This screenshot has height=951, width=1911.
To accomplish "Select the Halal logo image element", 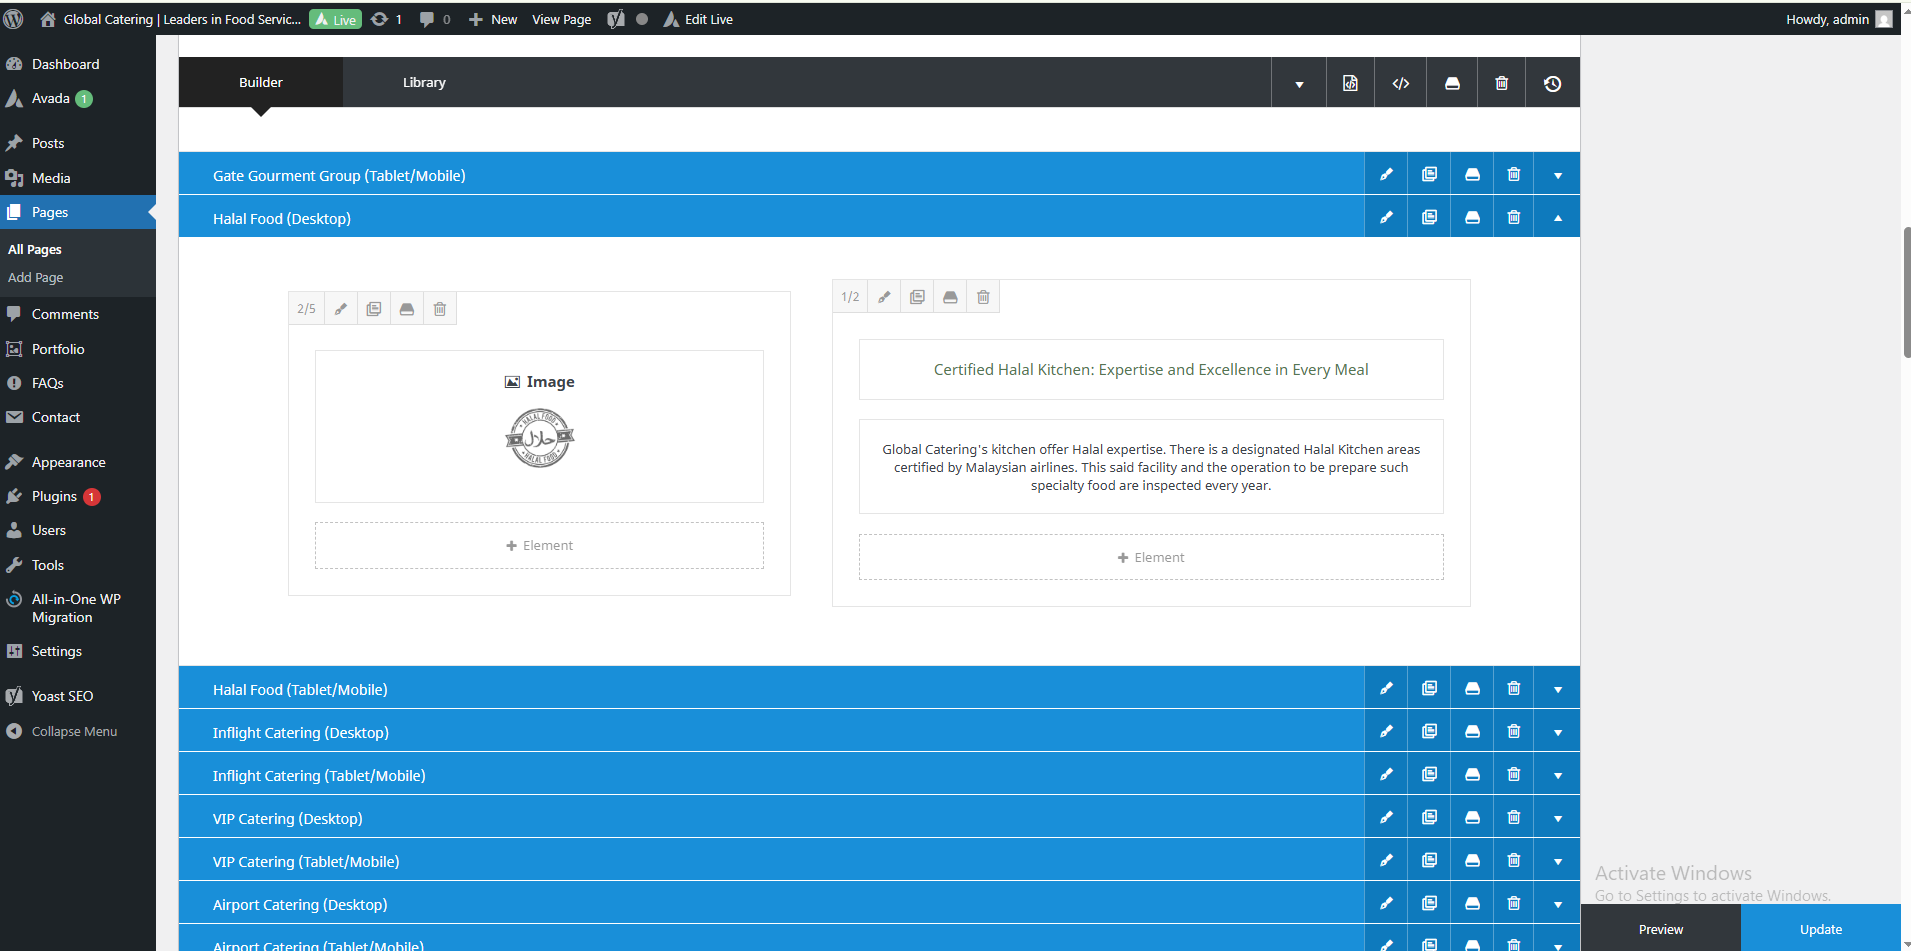I will [539, 437].
